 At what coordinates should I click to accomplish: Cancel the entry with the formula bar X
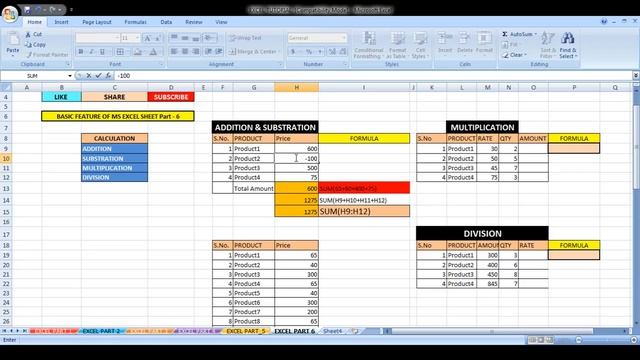click(x=89, y=76)
